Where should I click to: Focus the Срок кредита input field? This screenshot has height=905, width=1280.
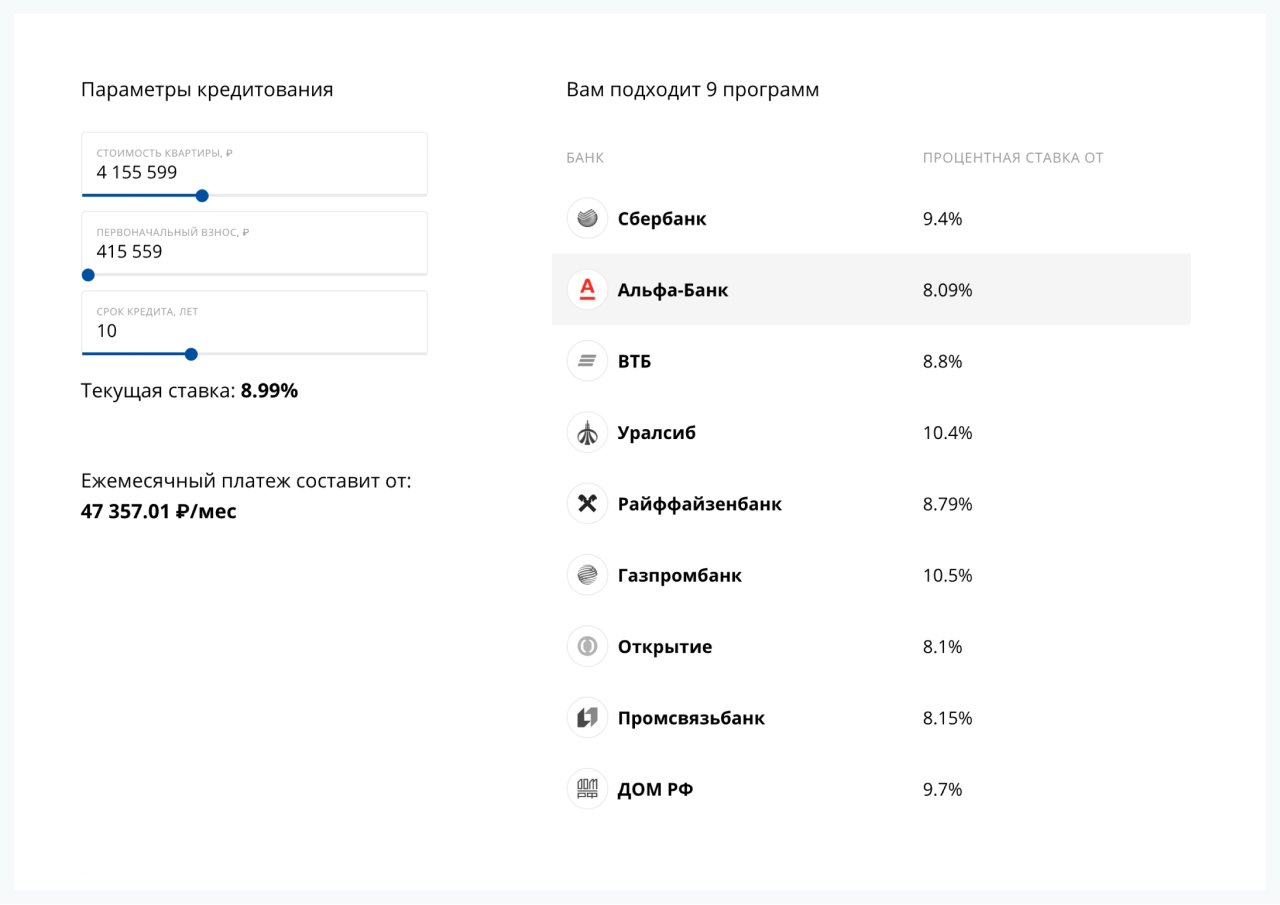pyautogui.click(x=254, y=330)
